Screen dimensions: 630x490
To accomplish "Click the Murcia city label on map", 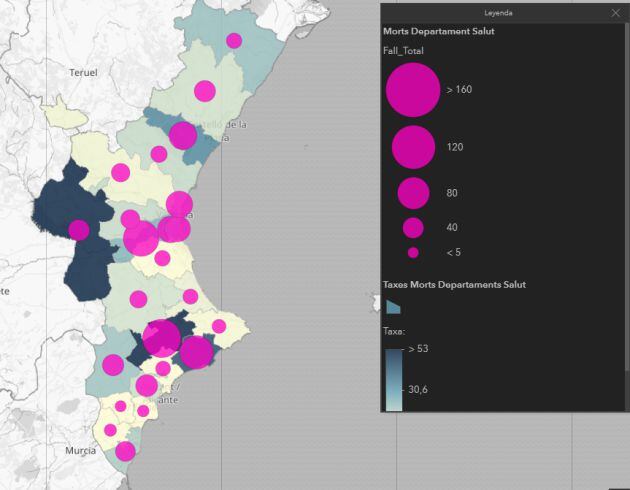I will [x=80, y=451].
